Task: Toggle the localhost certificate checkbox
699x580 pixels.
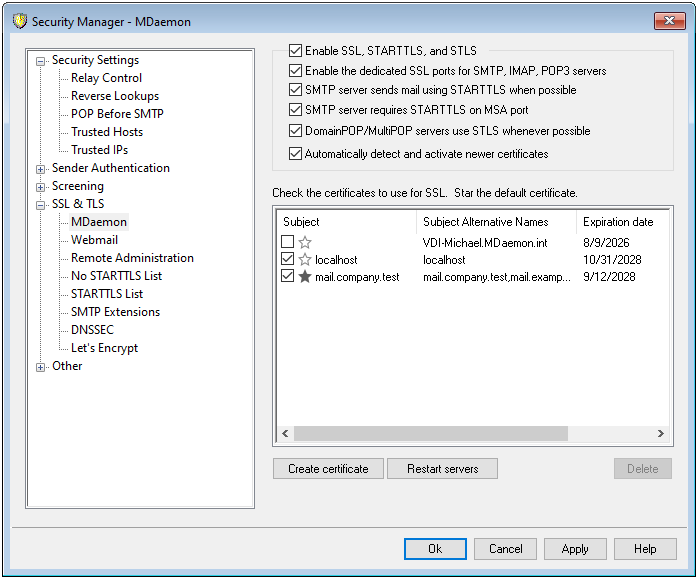Action: pos(288,260)
